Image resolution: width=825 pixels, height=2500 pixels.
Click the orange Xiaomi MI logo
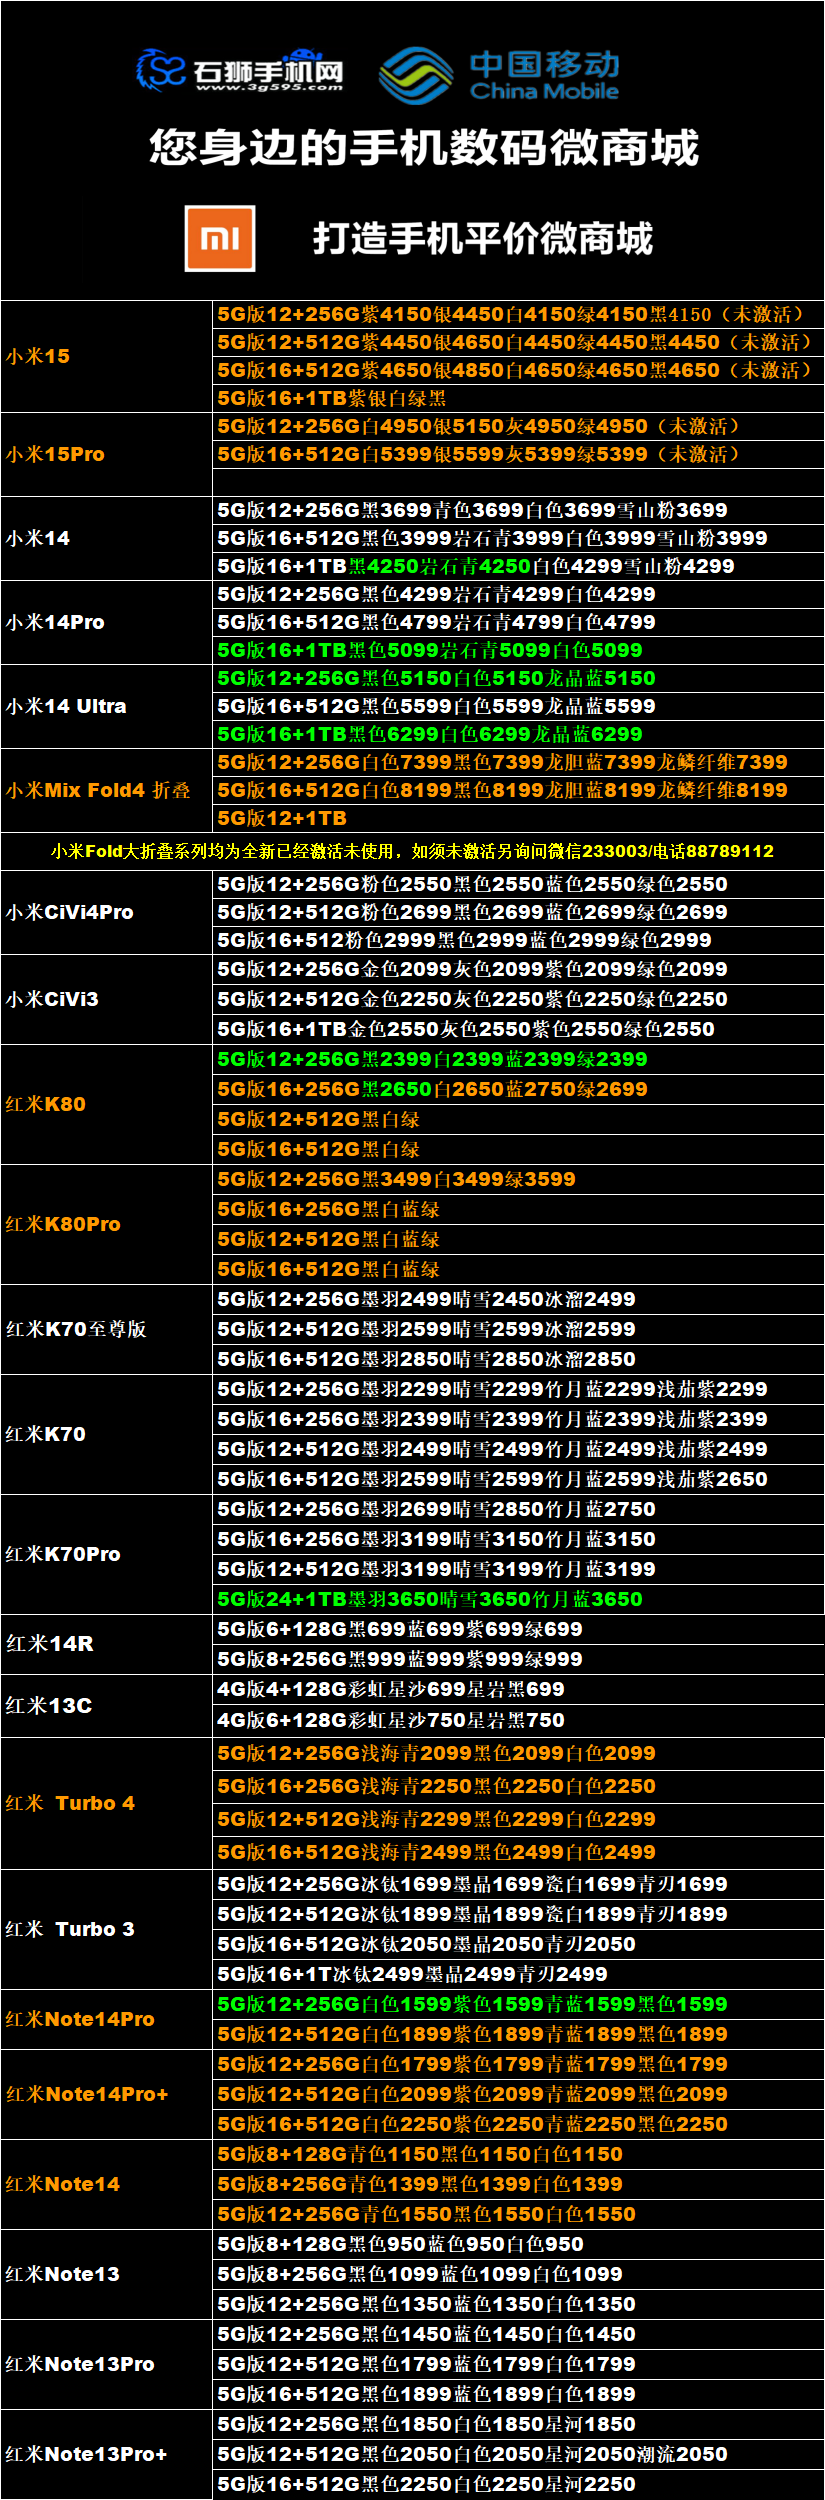pos(220,238)
